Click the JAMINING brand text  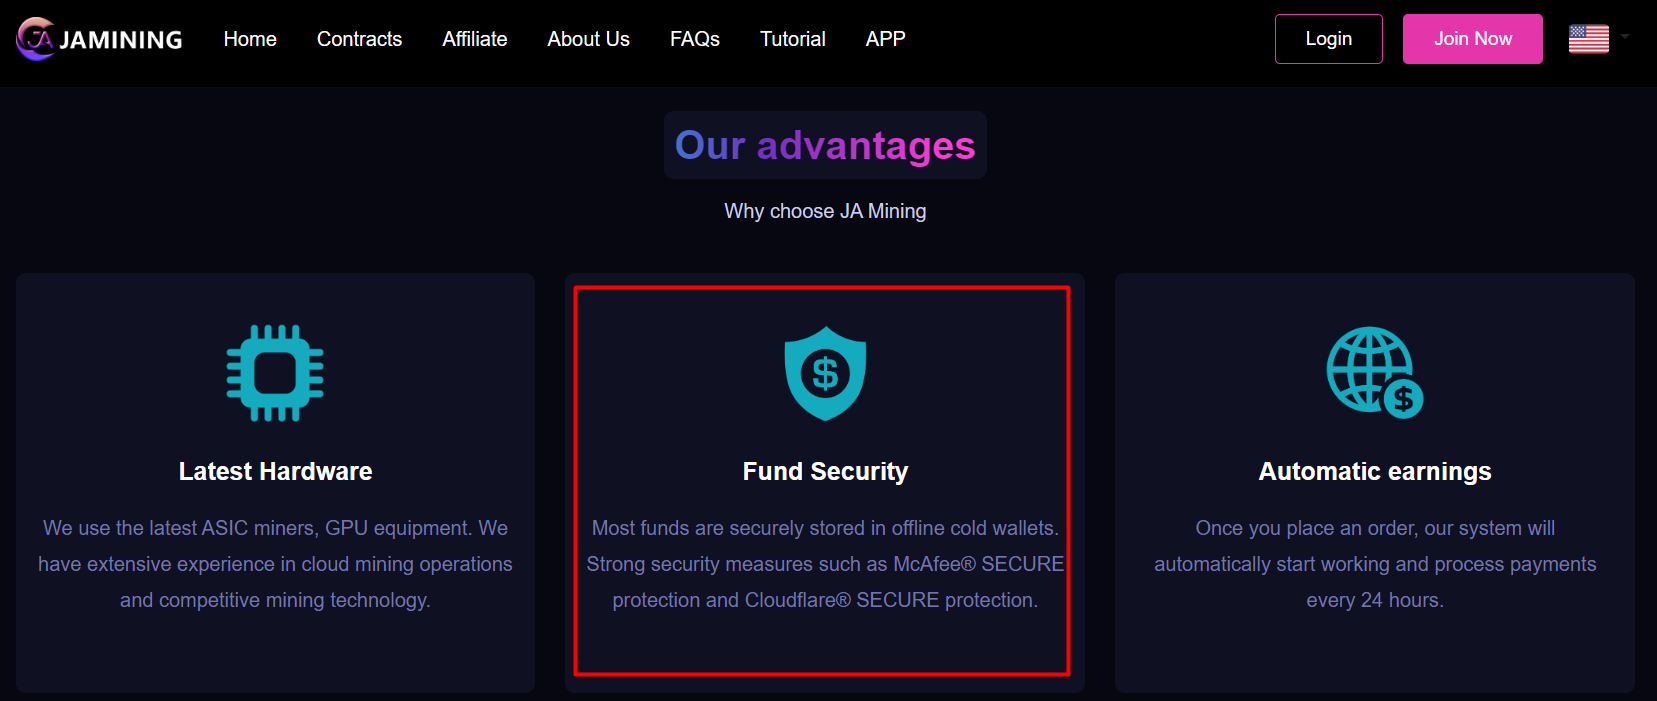(x=121, y=40)
